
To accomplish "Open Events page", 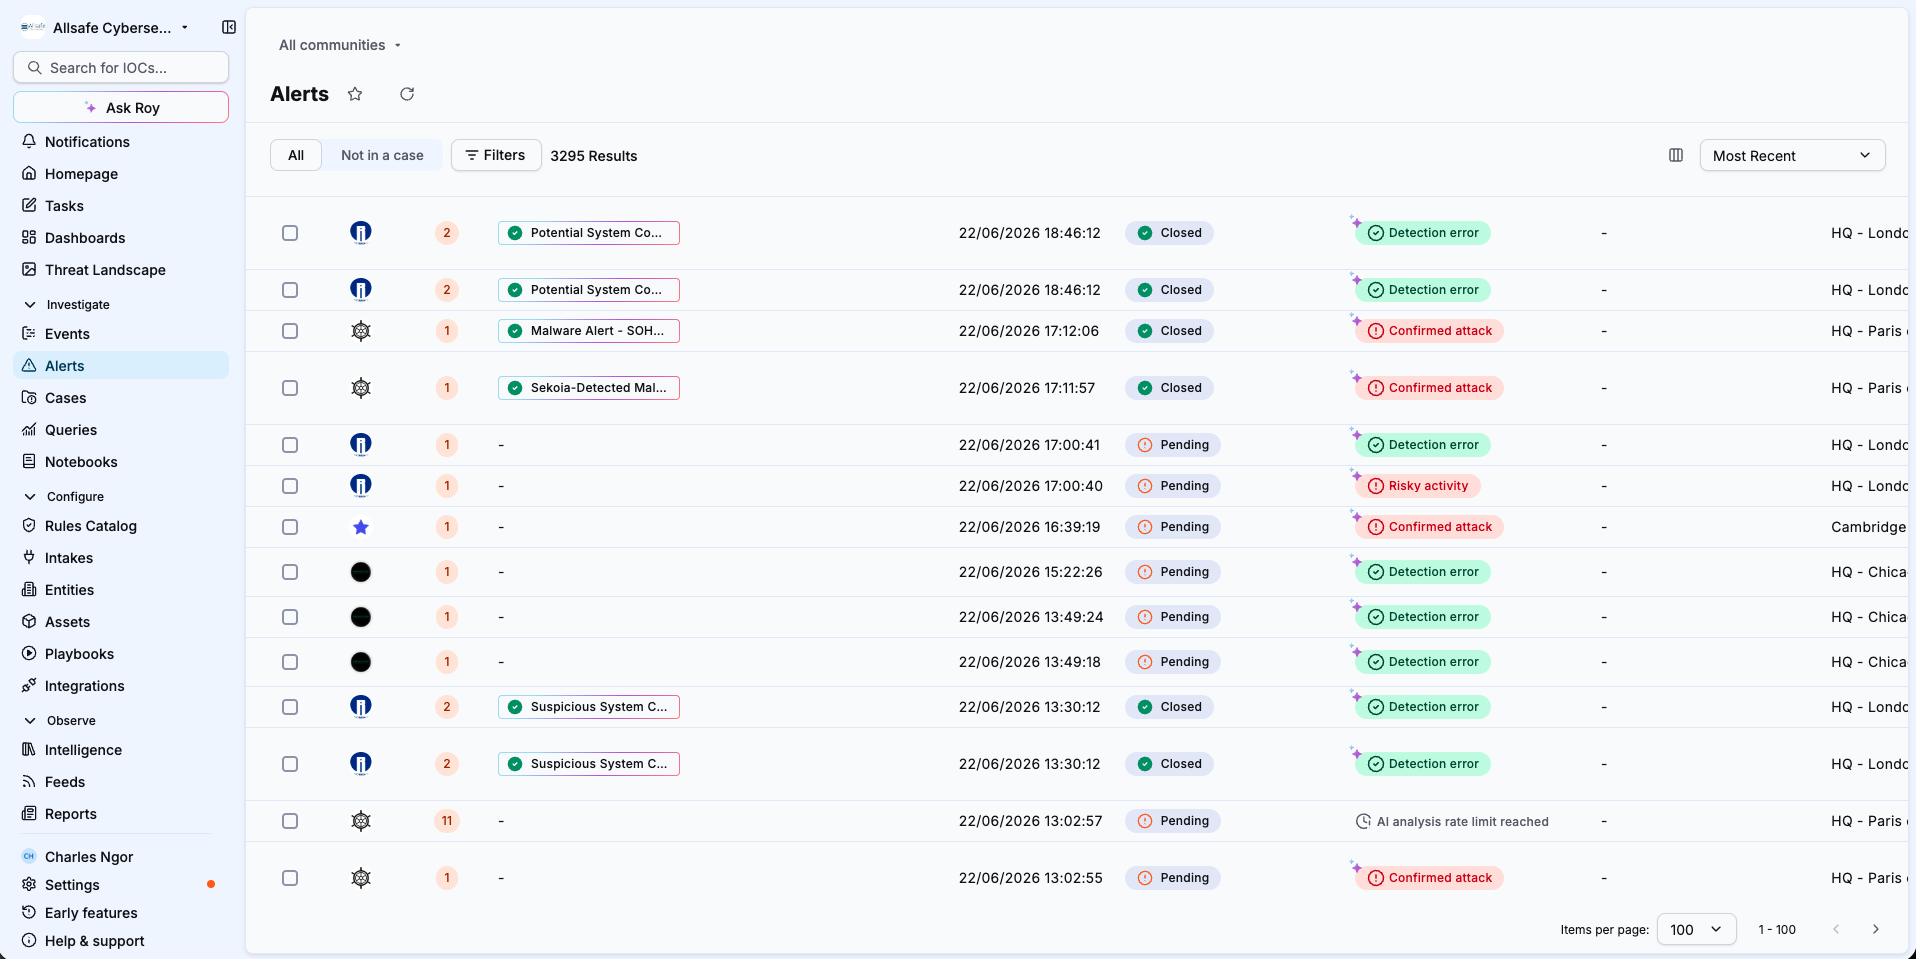I will pyautogui.click(x=120, y=334).
